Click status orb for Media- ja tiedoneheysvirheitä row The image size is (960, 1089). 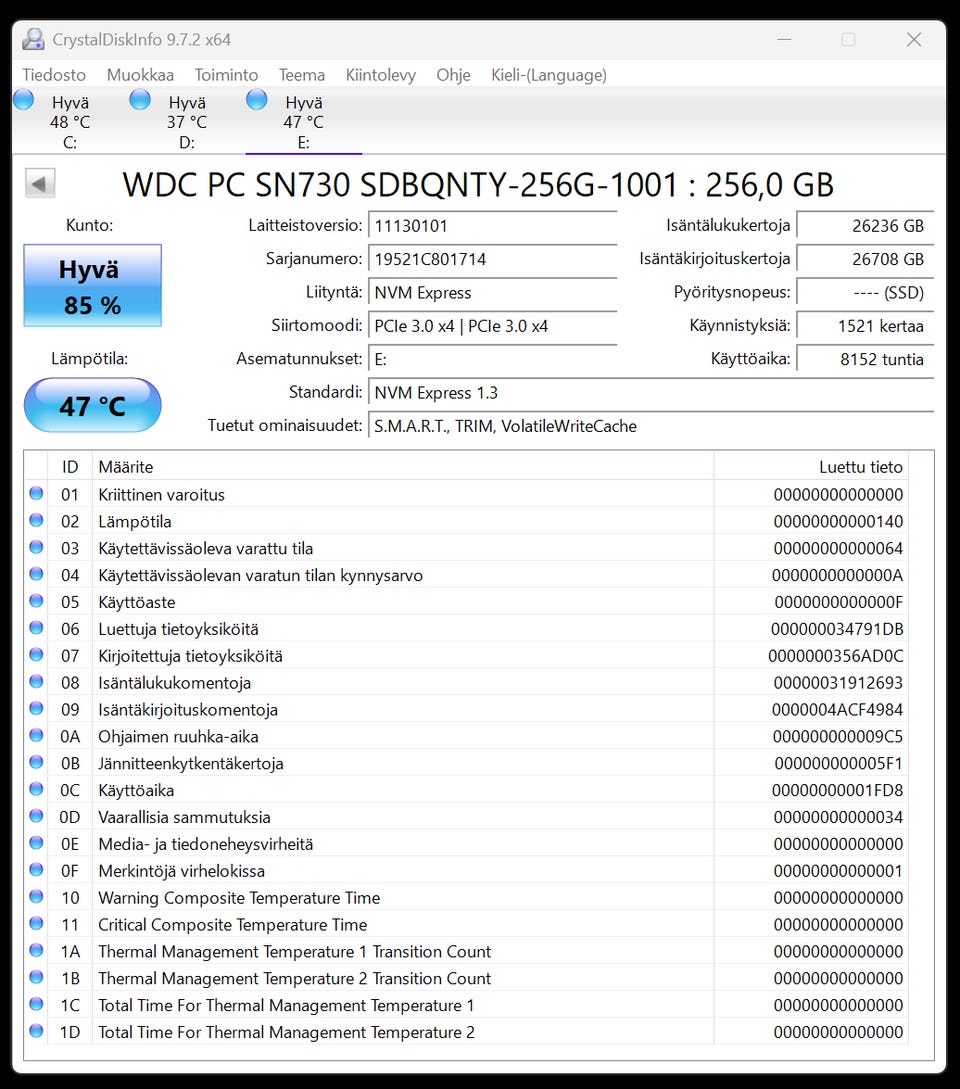(36, 842)
